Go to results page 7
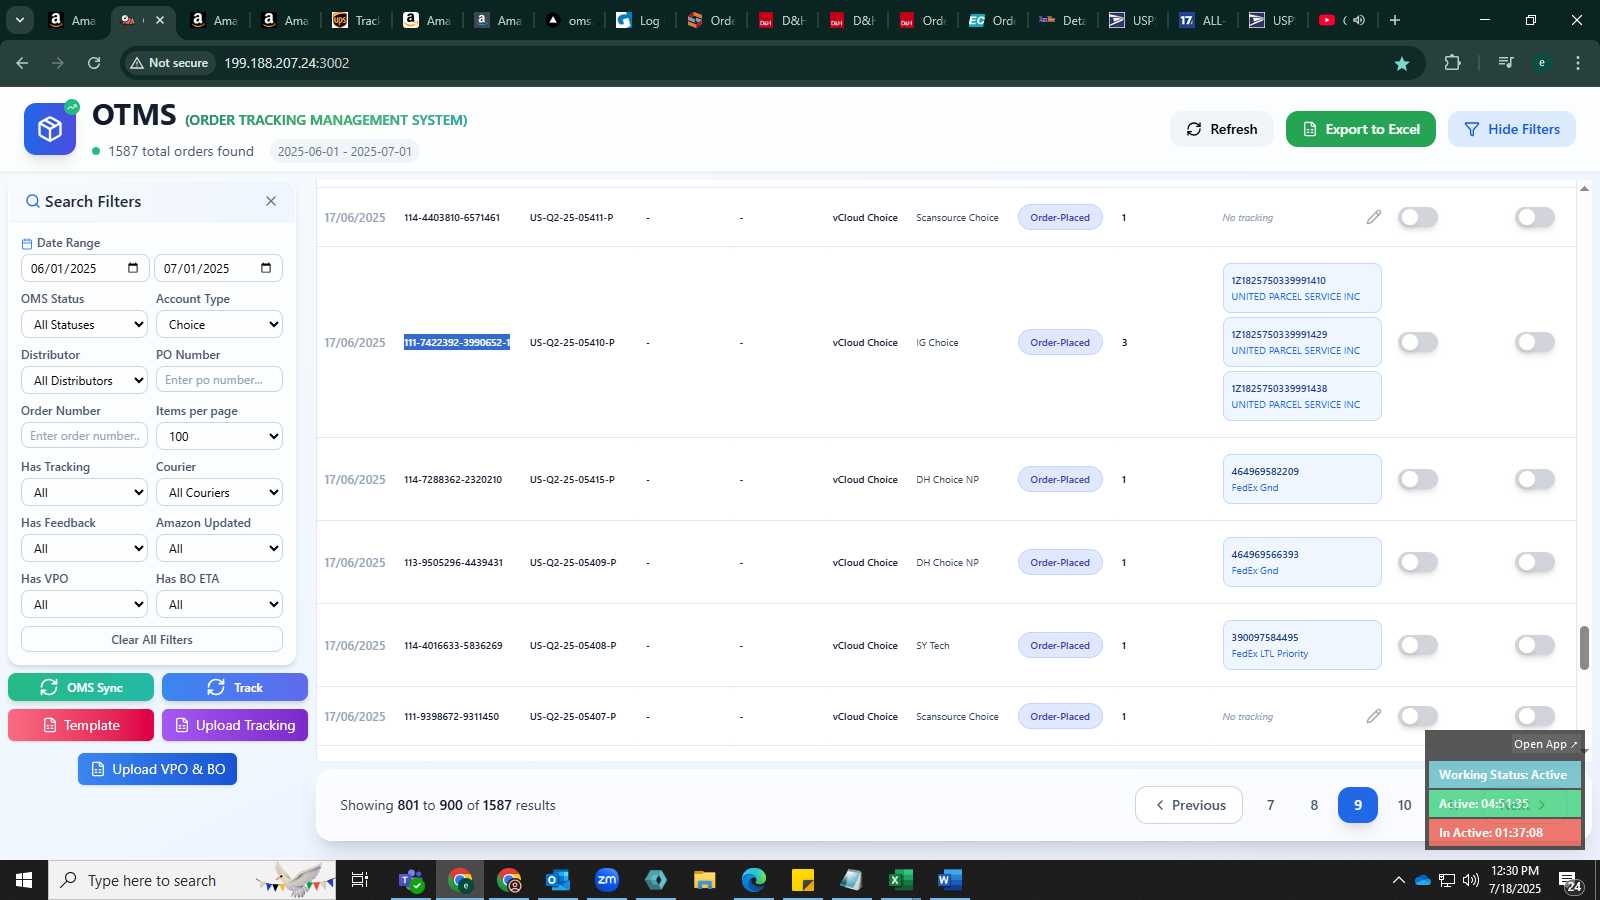The height and width of the screenshot is (900, 1600). point(1270,805)
